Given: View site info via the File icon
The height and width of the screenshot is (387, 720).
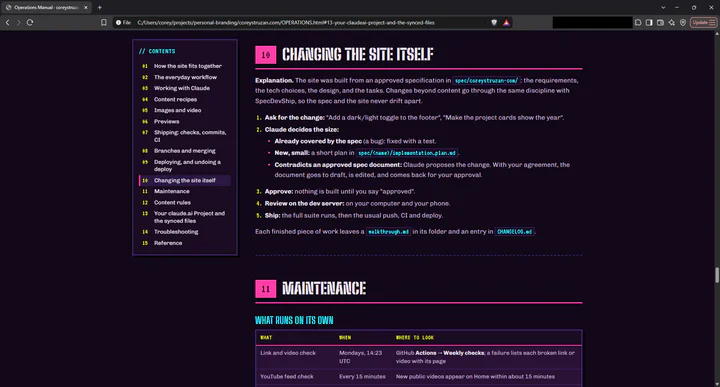Looking at the screenshot, I should point(124,22).
